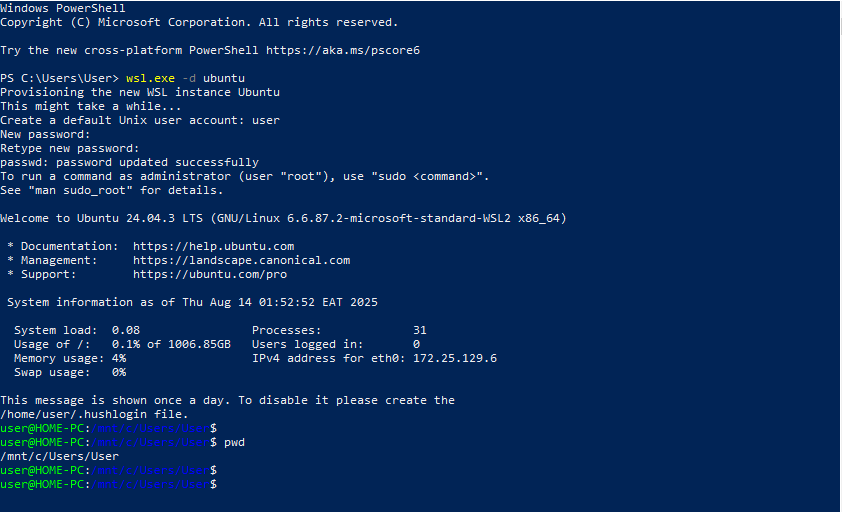The image size is (842, 512).
Task: Click the "New password:" line
Action: pyautogui.click(x=45, y=134)
